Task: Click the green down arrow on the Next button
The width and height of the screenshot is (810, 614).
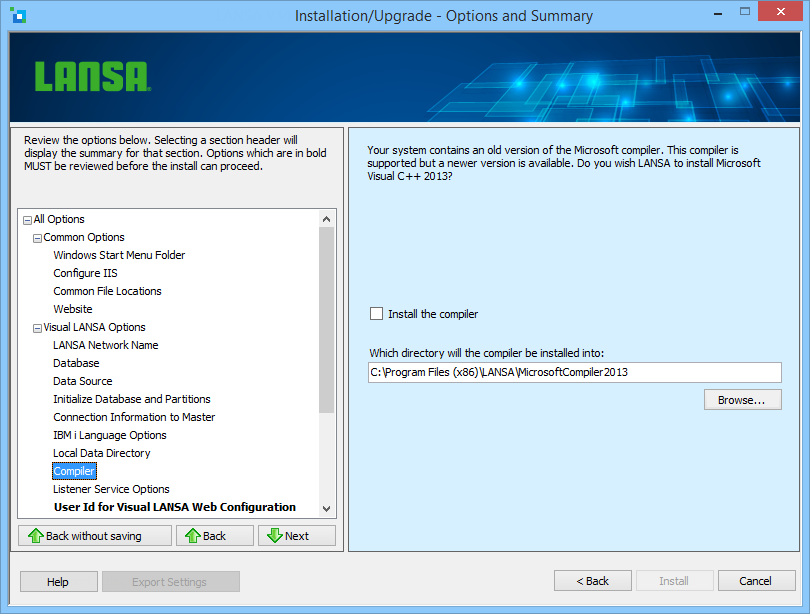Action: coord(275,536)
